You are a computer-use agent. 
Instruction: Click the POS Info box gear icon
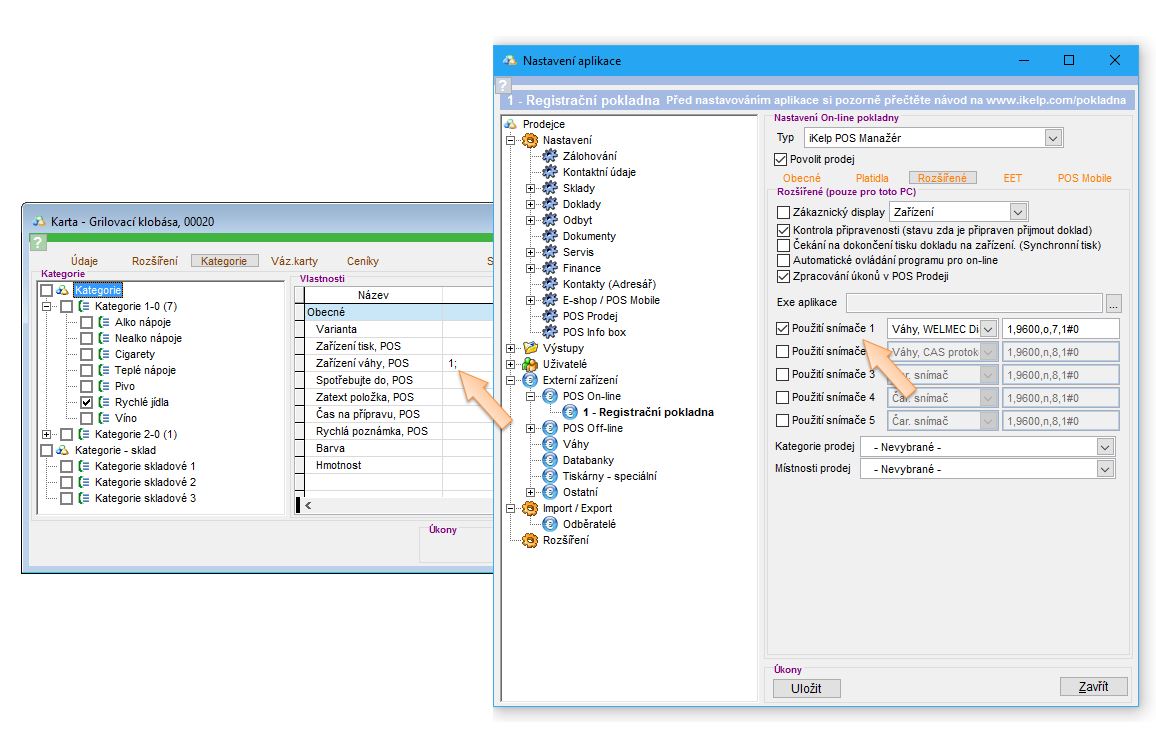pyautogui.click(x=549, y=332)
